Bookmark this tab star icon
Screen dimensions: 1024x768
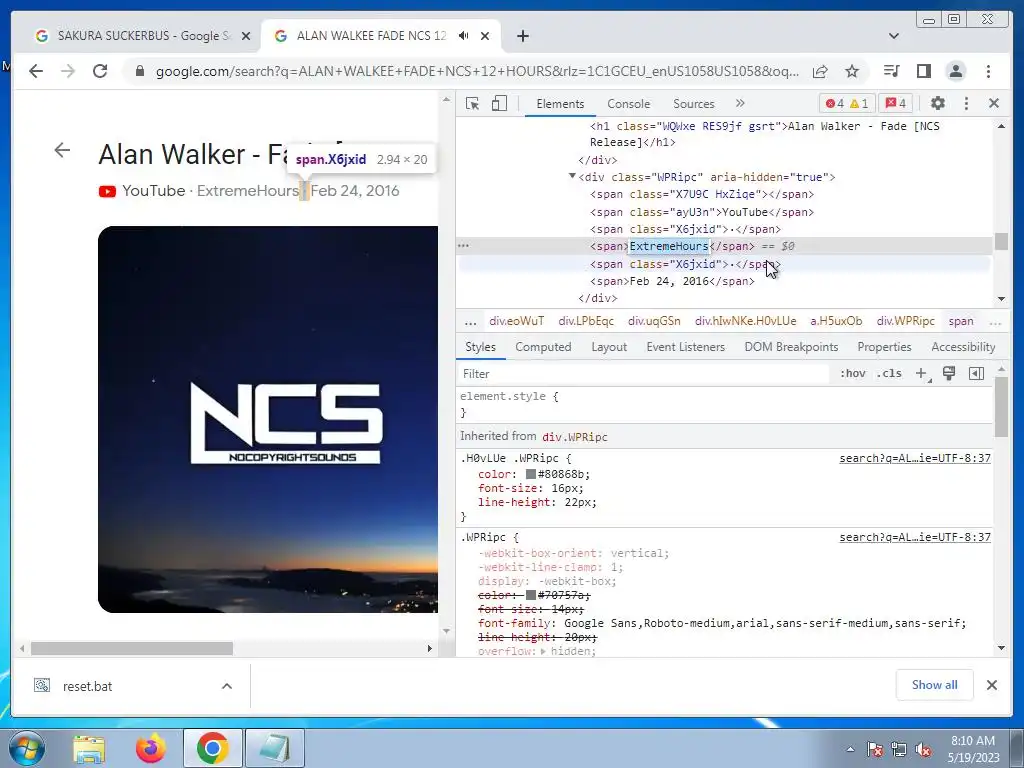pyautogui.click(x=852, y=71)
